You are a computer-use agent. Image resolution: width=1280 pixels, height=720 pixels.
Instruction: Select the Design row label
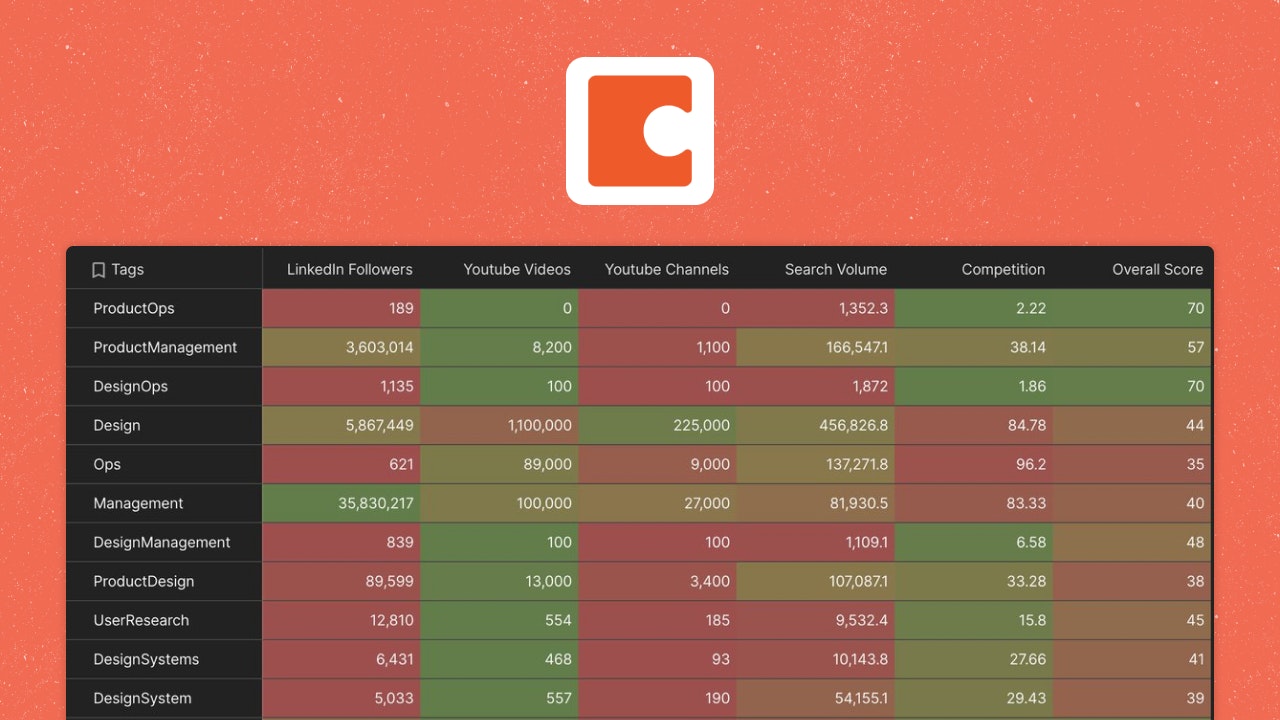point(117,425)
